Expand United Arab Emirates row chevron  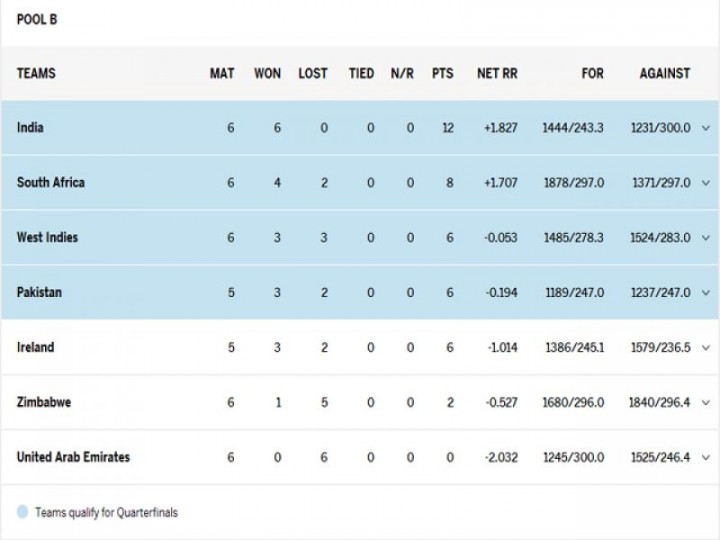[x=706, y=457]
